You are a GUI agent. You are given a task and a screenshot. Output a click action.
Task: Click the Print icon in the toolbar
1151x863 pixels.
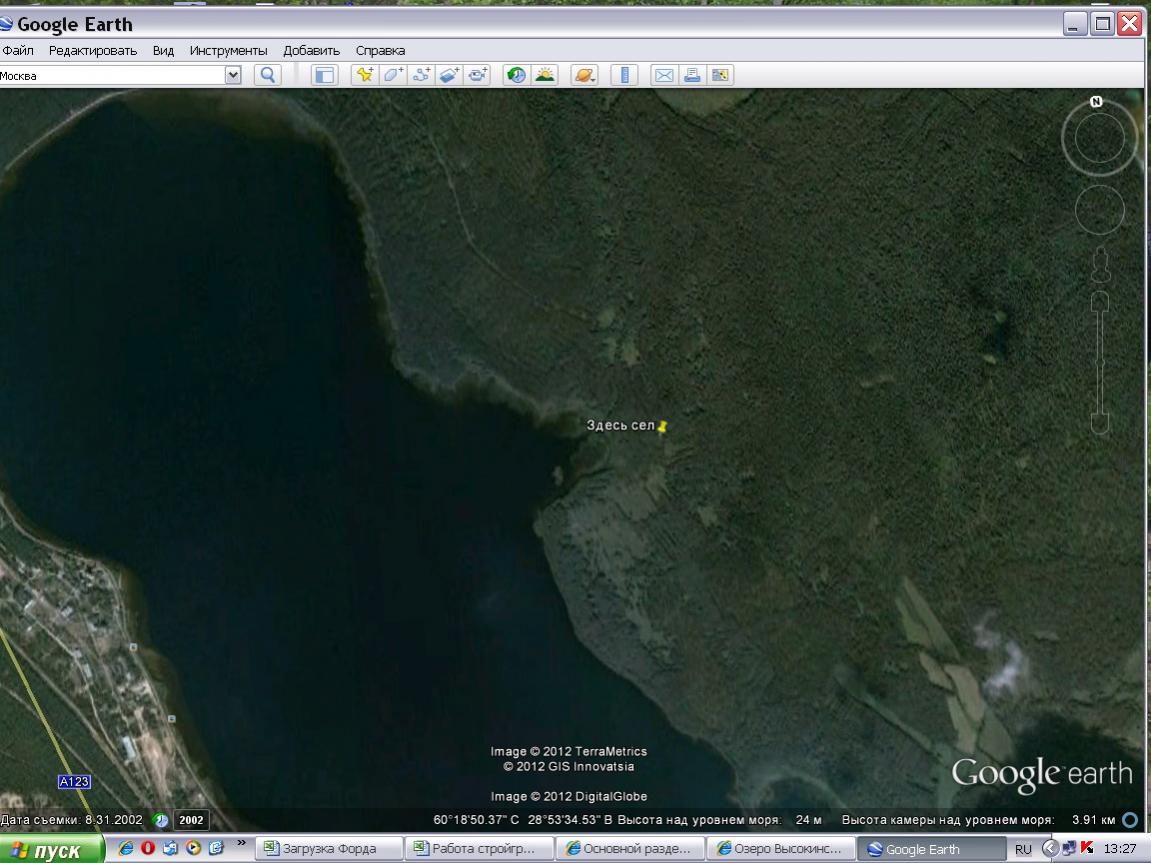point(692,75)
